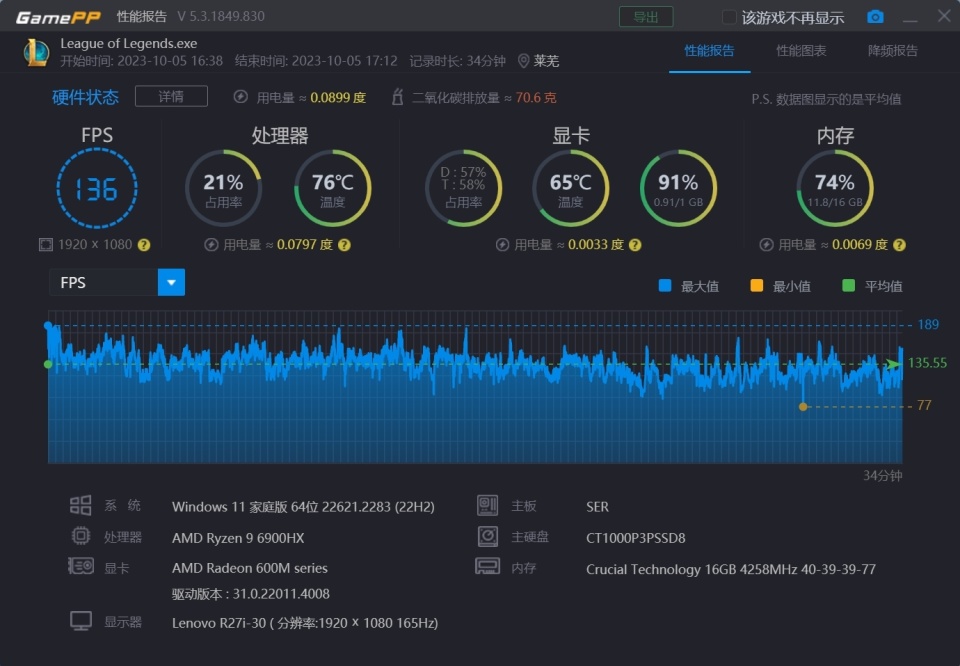960x666 pixels.
Task: Click the Windows system icon beside 系统
Action: [80, 506]
